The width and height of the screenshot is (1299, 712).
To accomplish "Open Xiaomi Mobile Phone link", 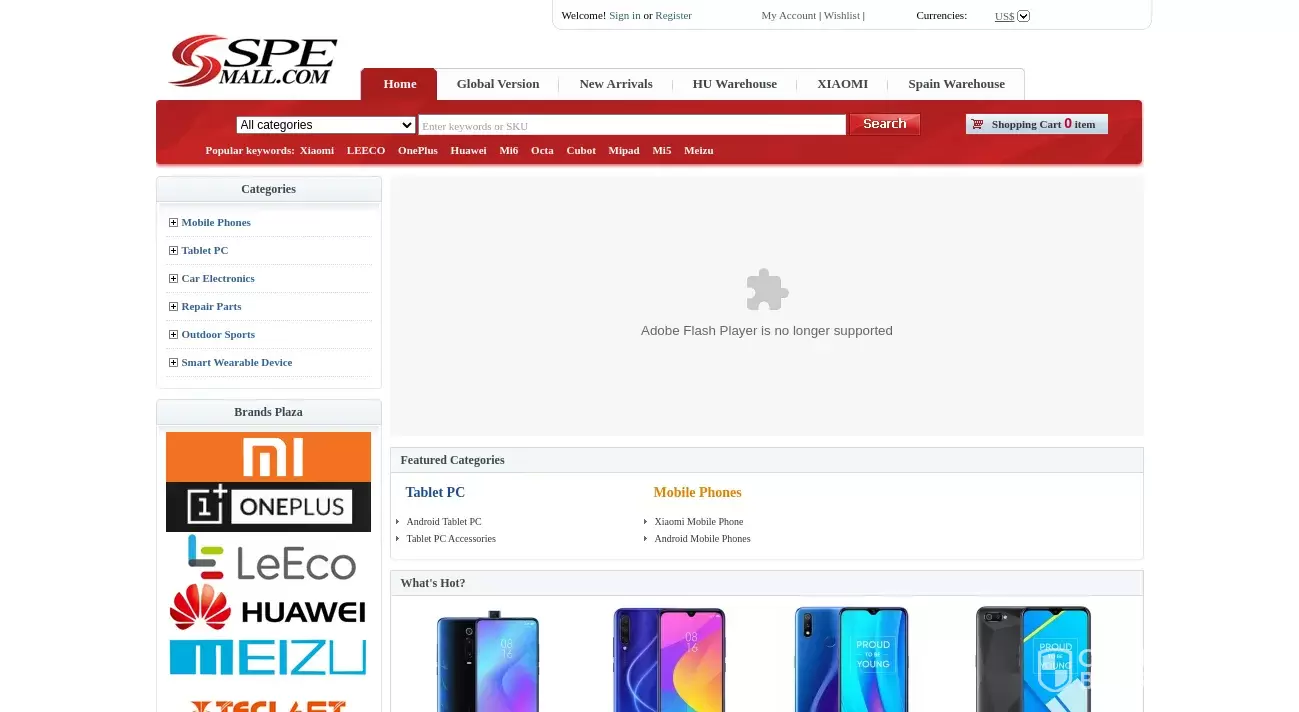I will tap(699, 522).
